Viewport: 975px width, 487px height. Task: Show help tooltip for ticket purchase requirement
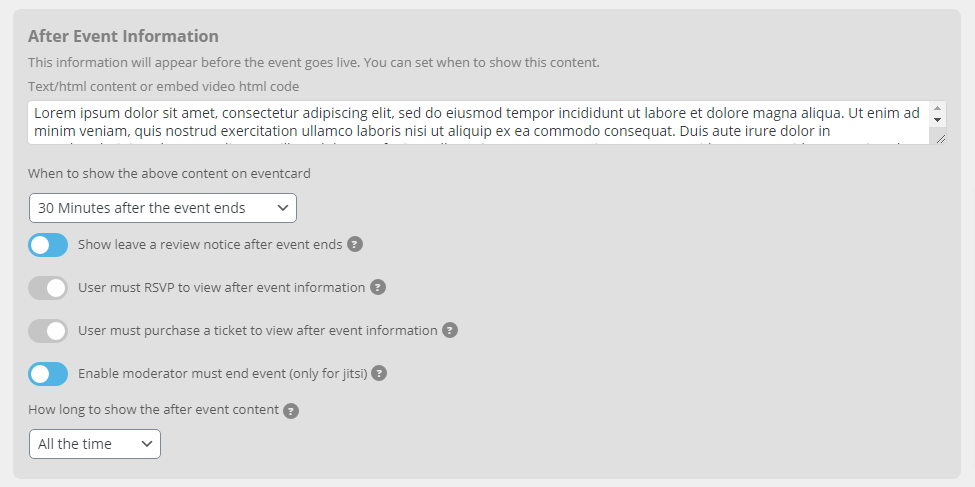(450, 330)
